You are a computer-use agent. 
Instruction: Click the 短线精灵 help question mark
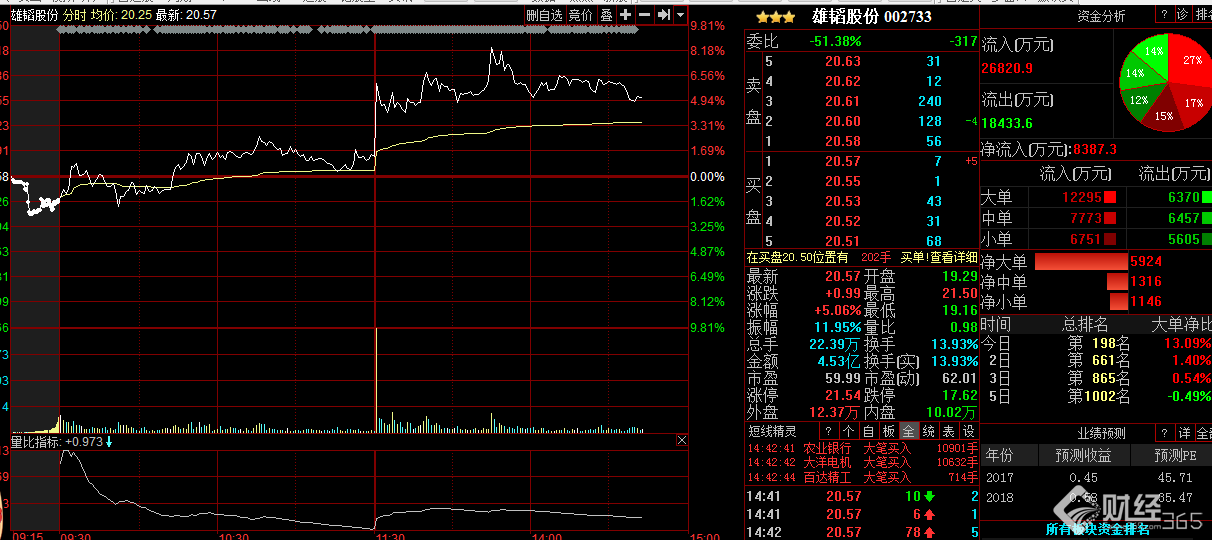(827, 431)
